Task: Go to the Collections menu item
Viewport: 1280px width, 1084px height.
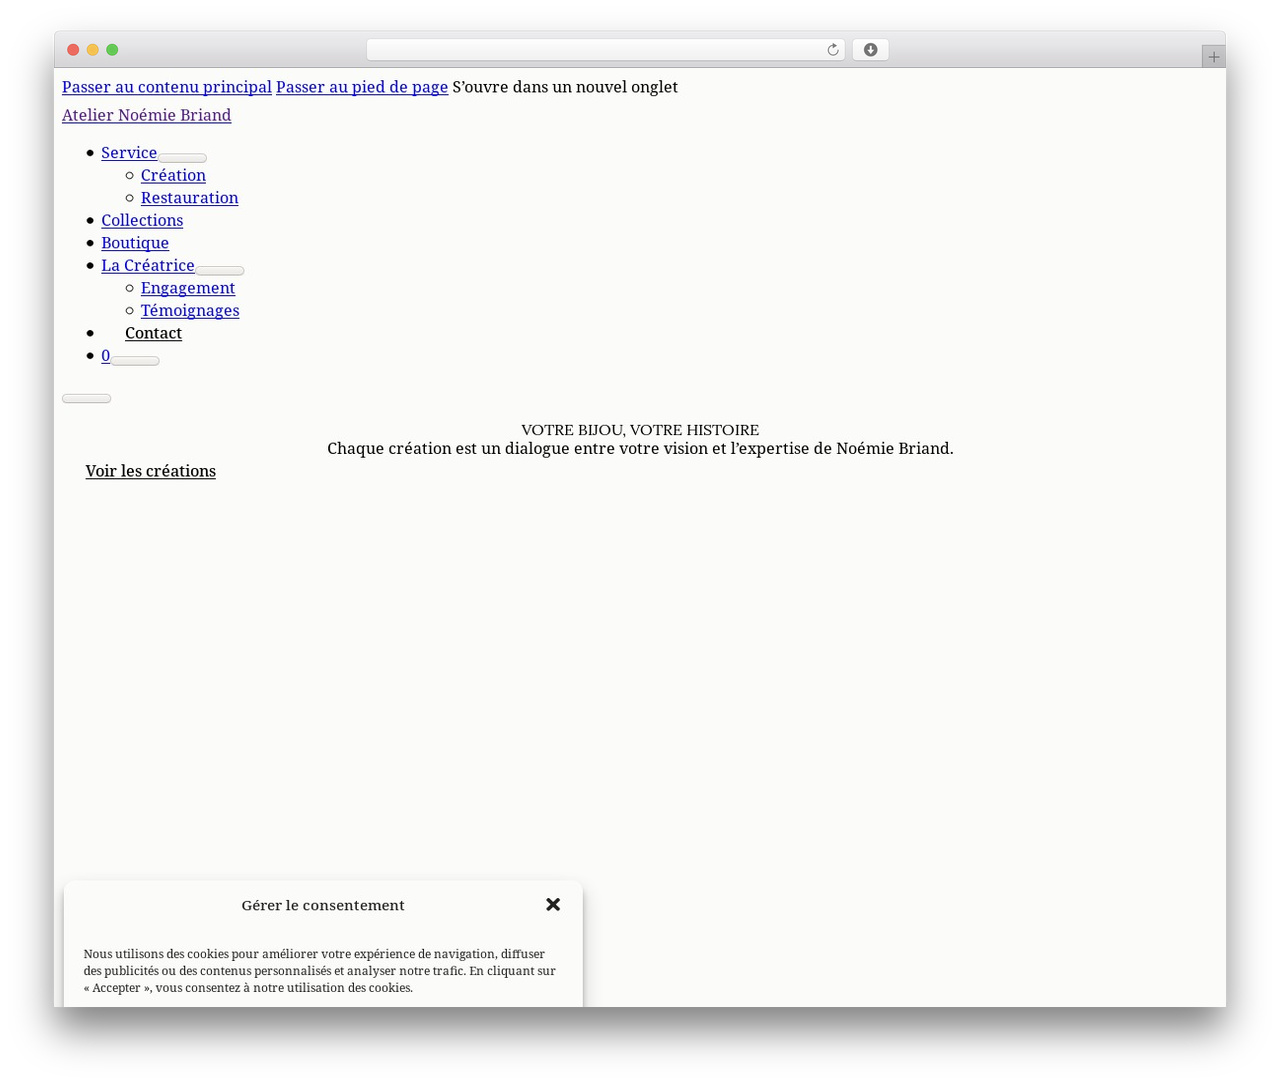Action: (142, 220)
